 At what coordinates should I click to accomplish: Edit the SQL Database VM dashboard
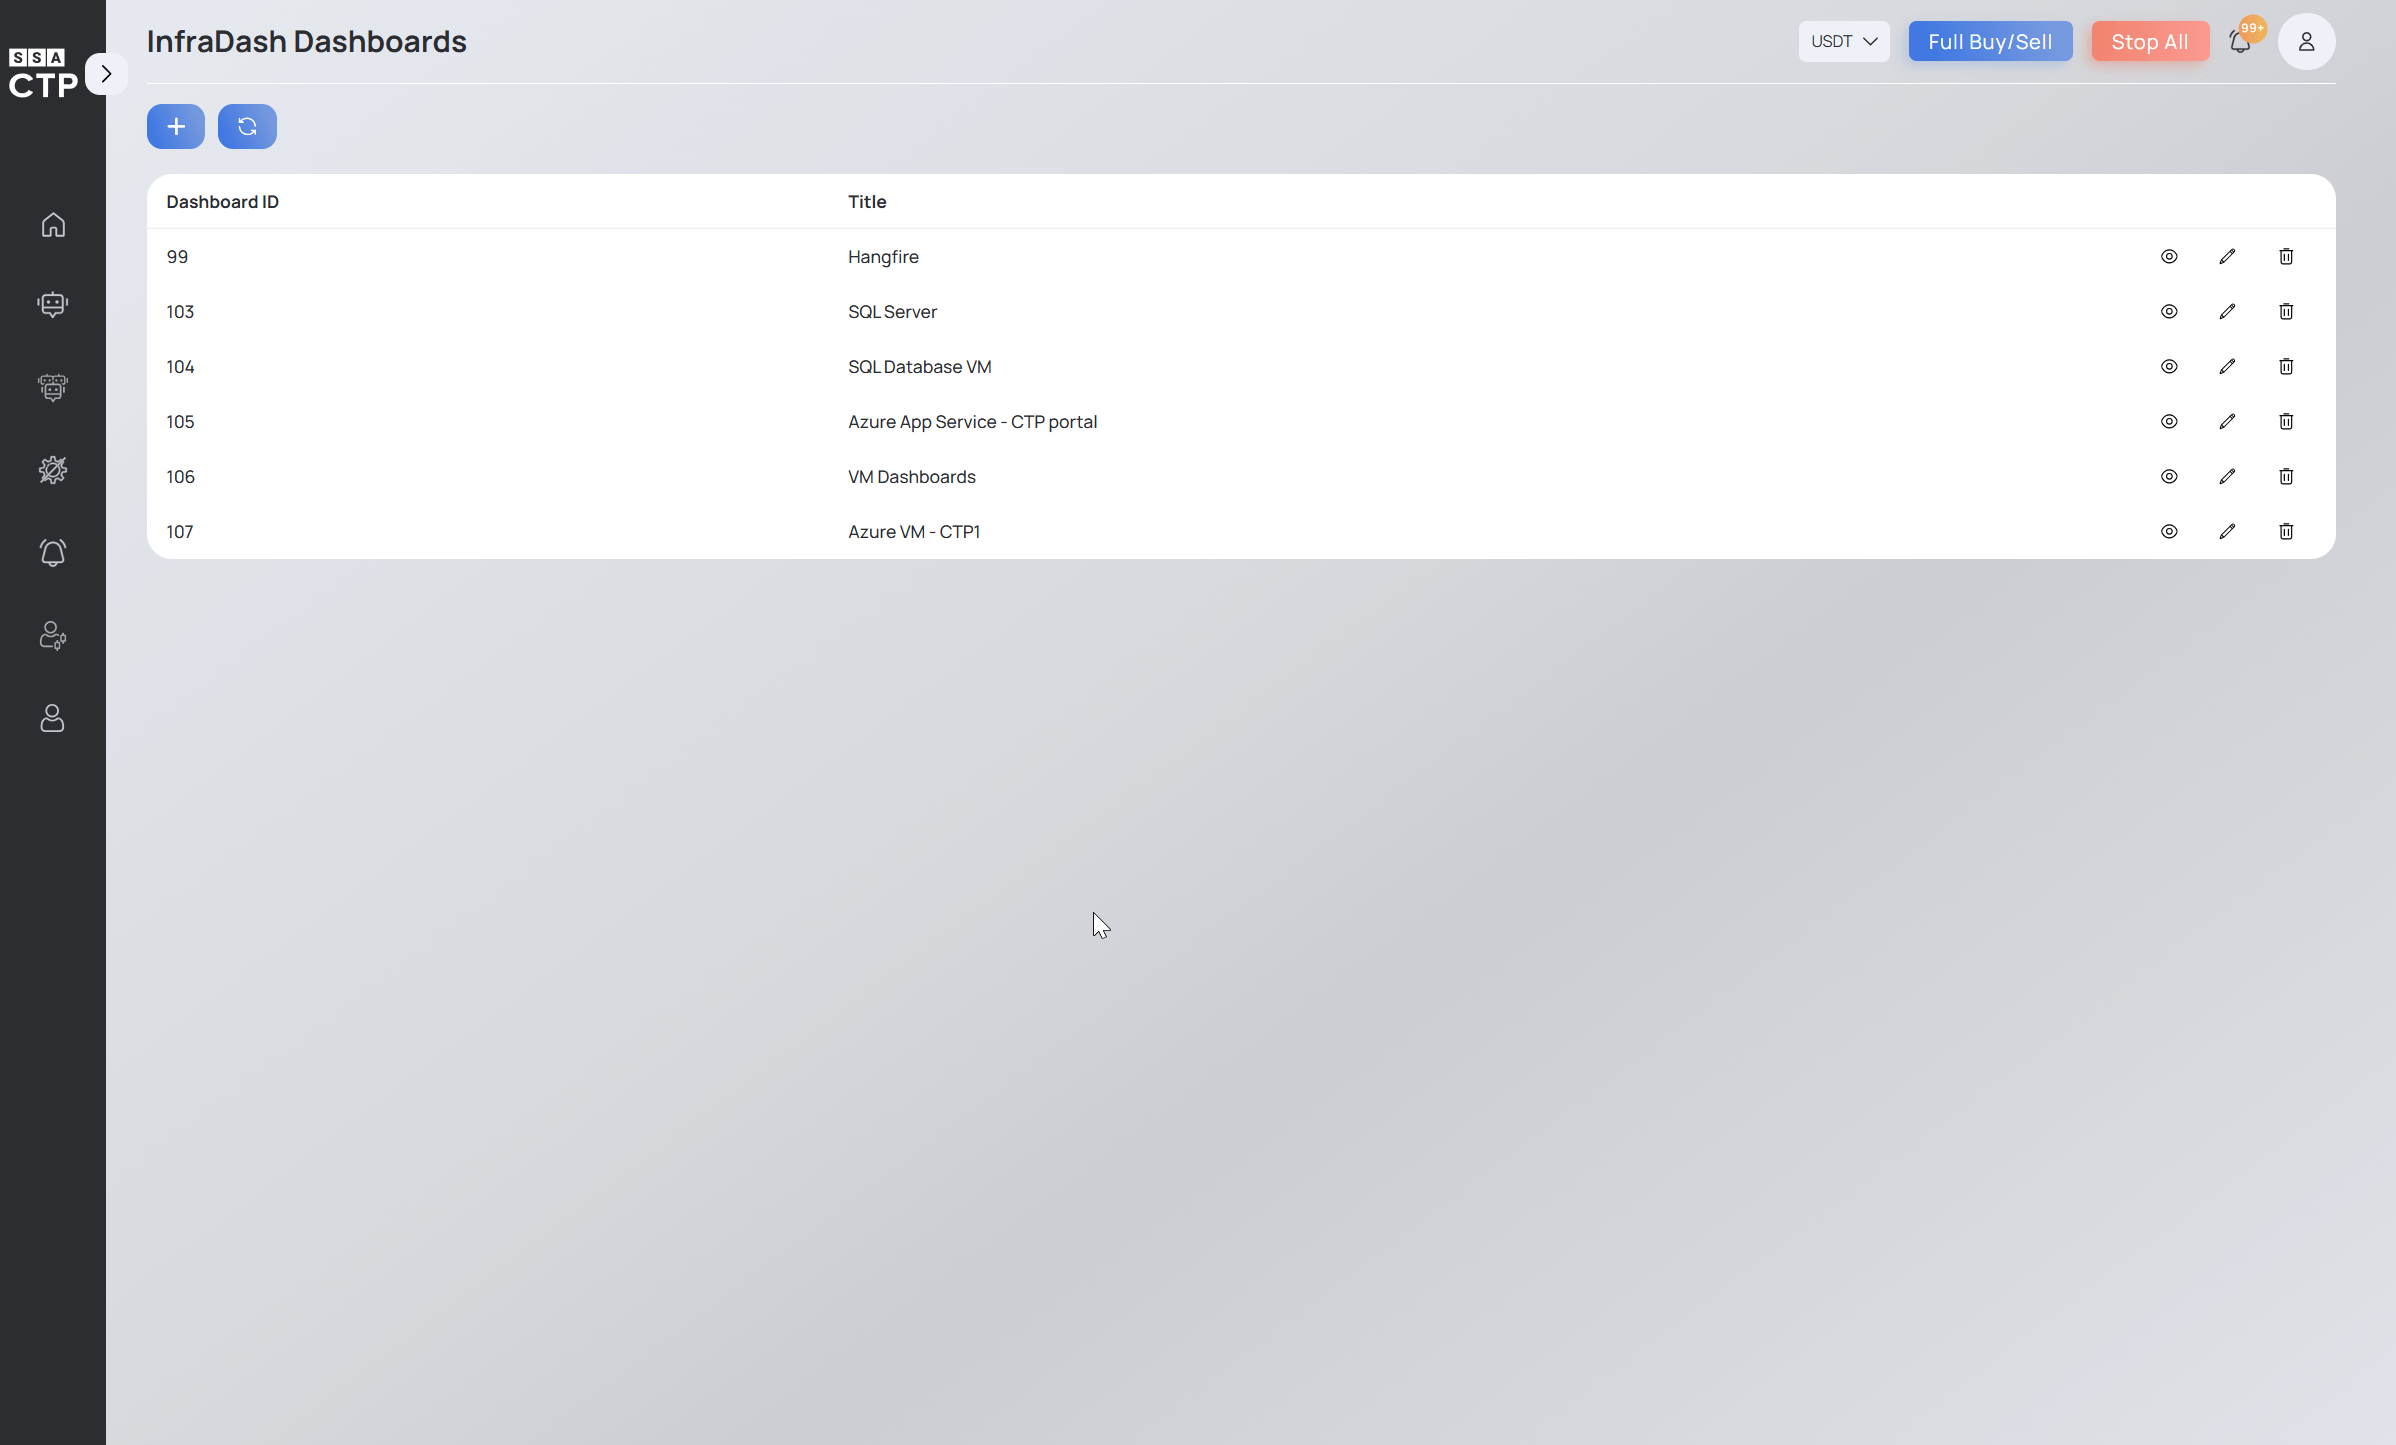point(2227,367)
